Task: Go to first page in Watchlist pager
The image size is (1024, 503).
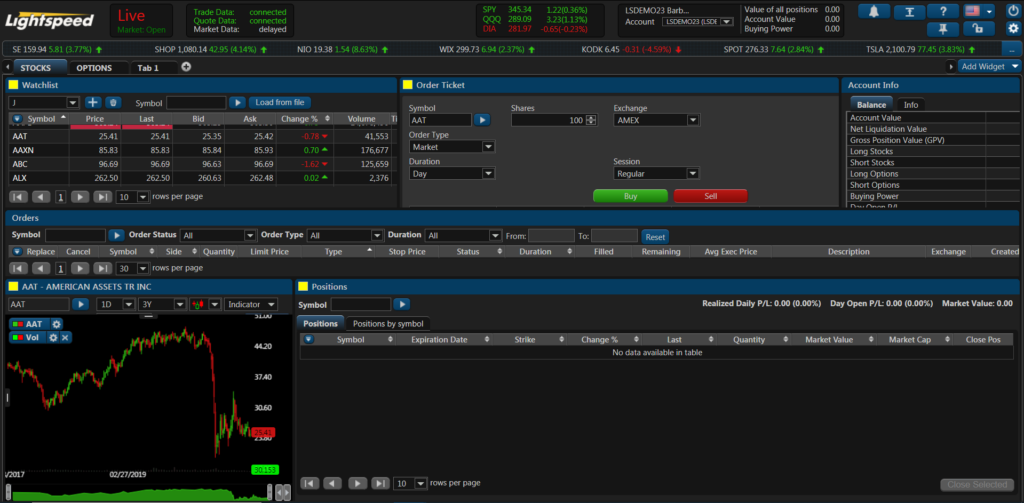Action: 18,196
